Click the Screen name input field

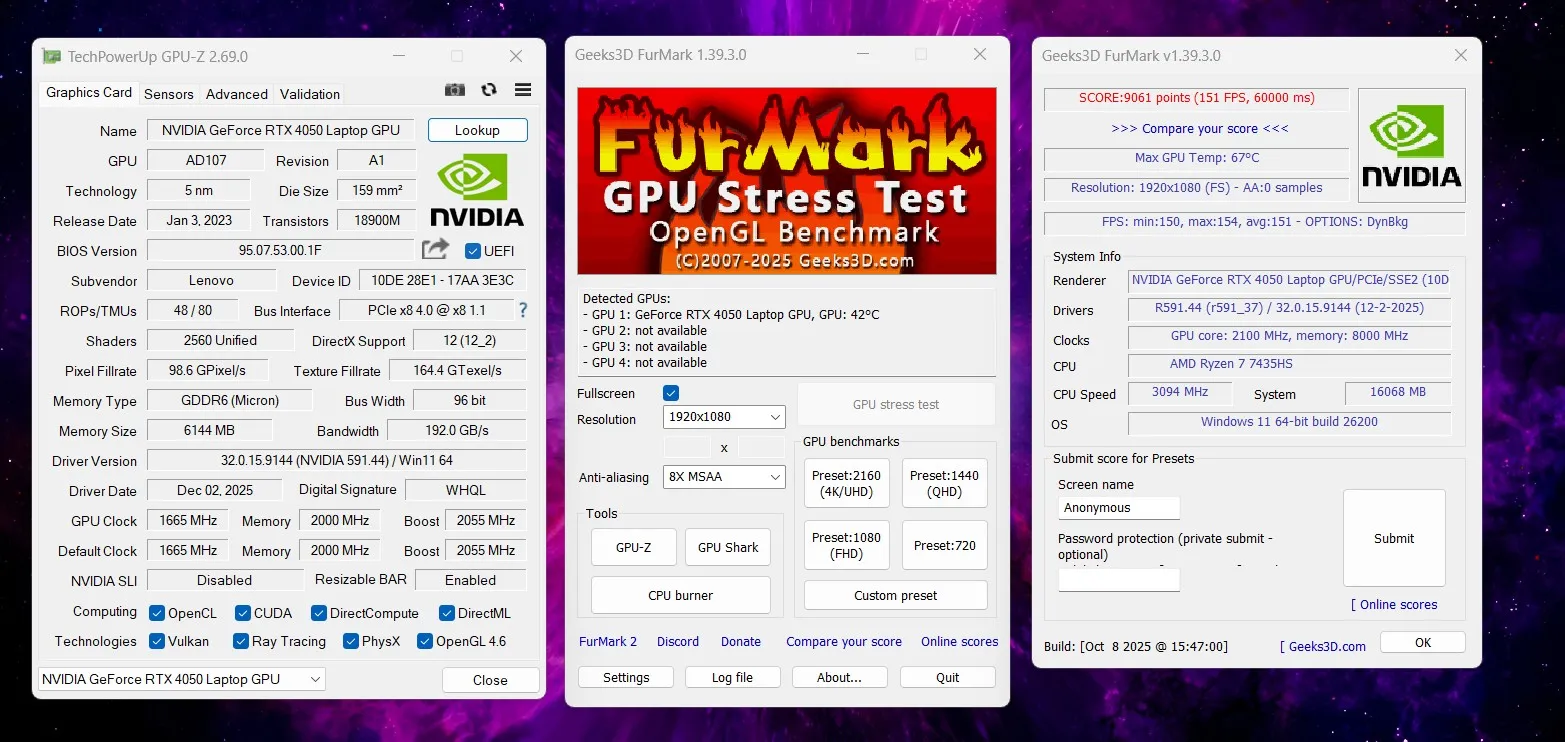point(1119,508)
